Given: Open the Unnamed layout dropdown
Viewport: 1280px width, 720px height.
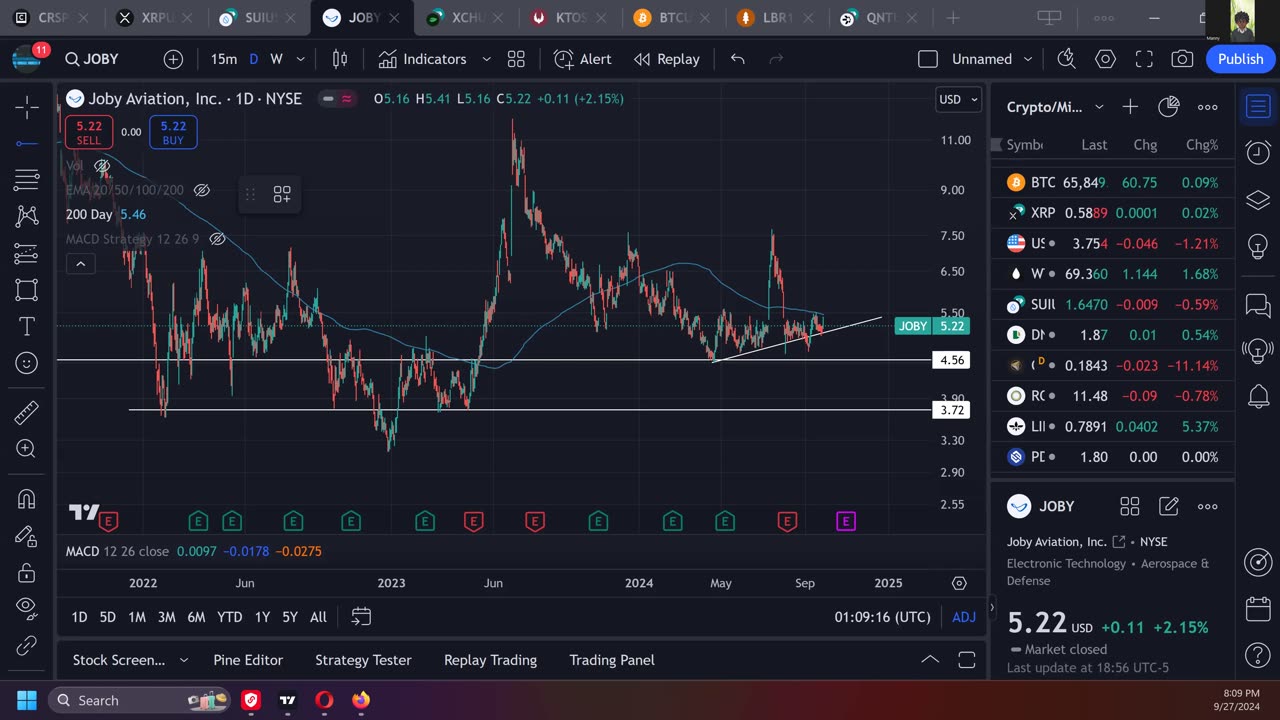Looking at the screenshot, I should point(992,59).
